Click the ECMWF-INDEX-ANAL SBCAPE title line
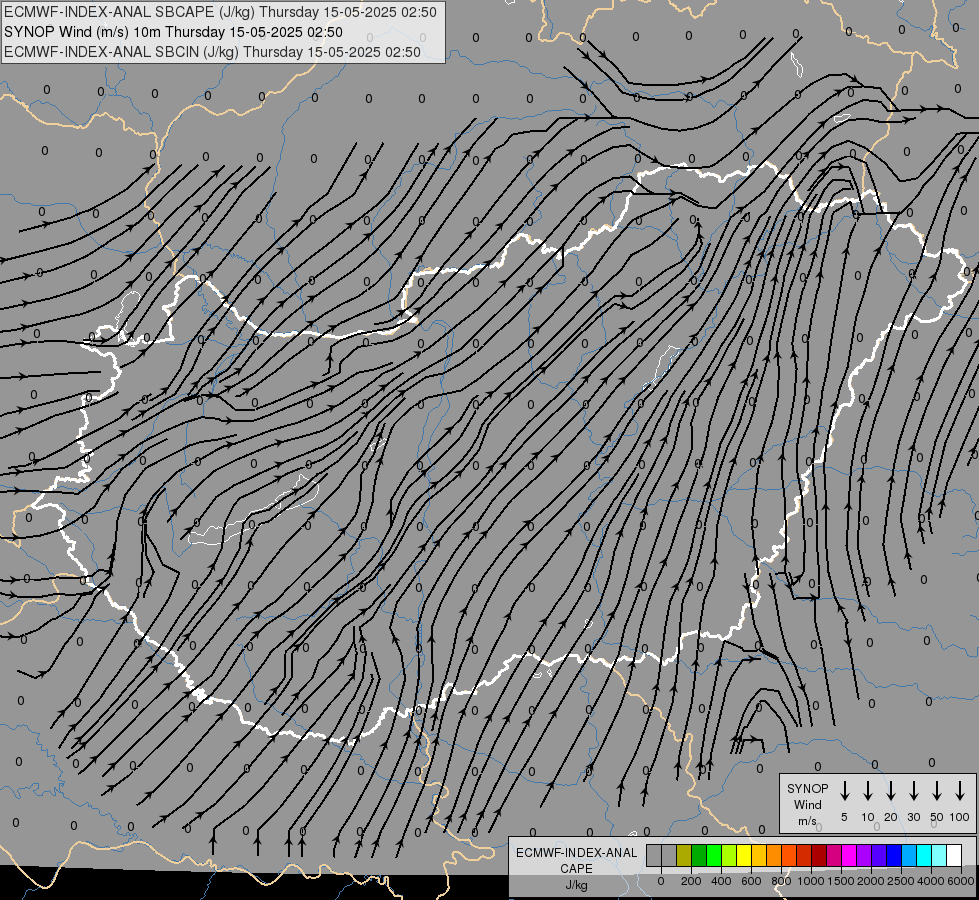979x900 pixels. (220, 12)
